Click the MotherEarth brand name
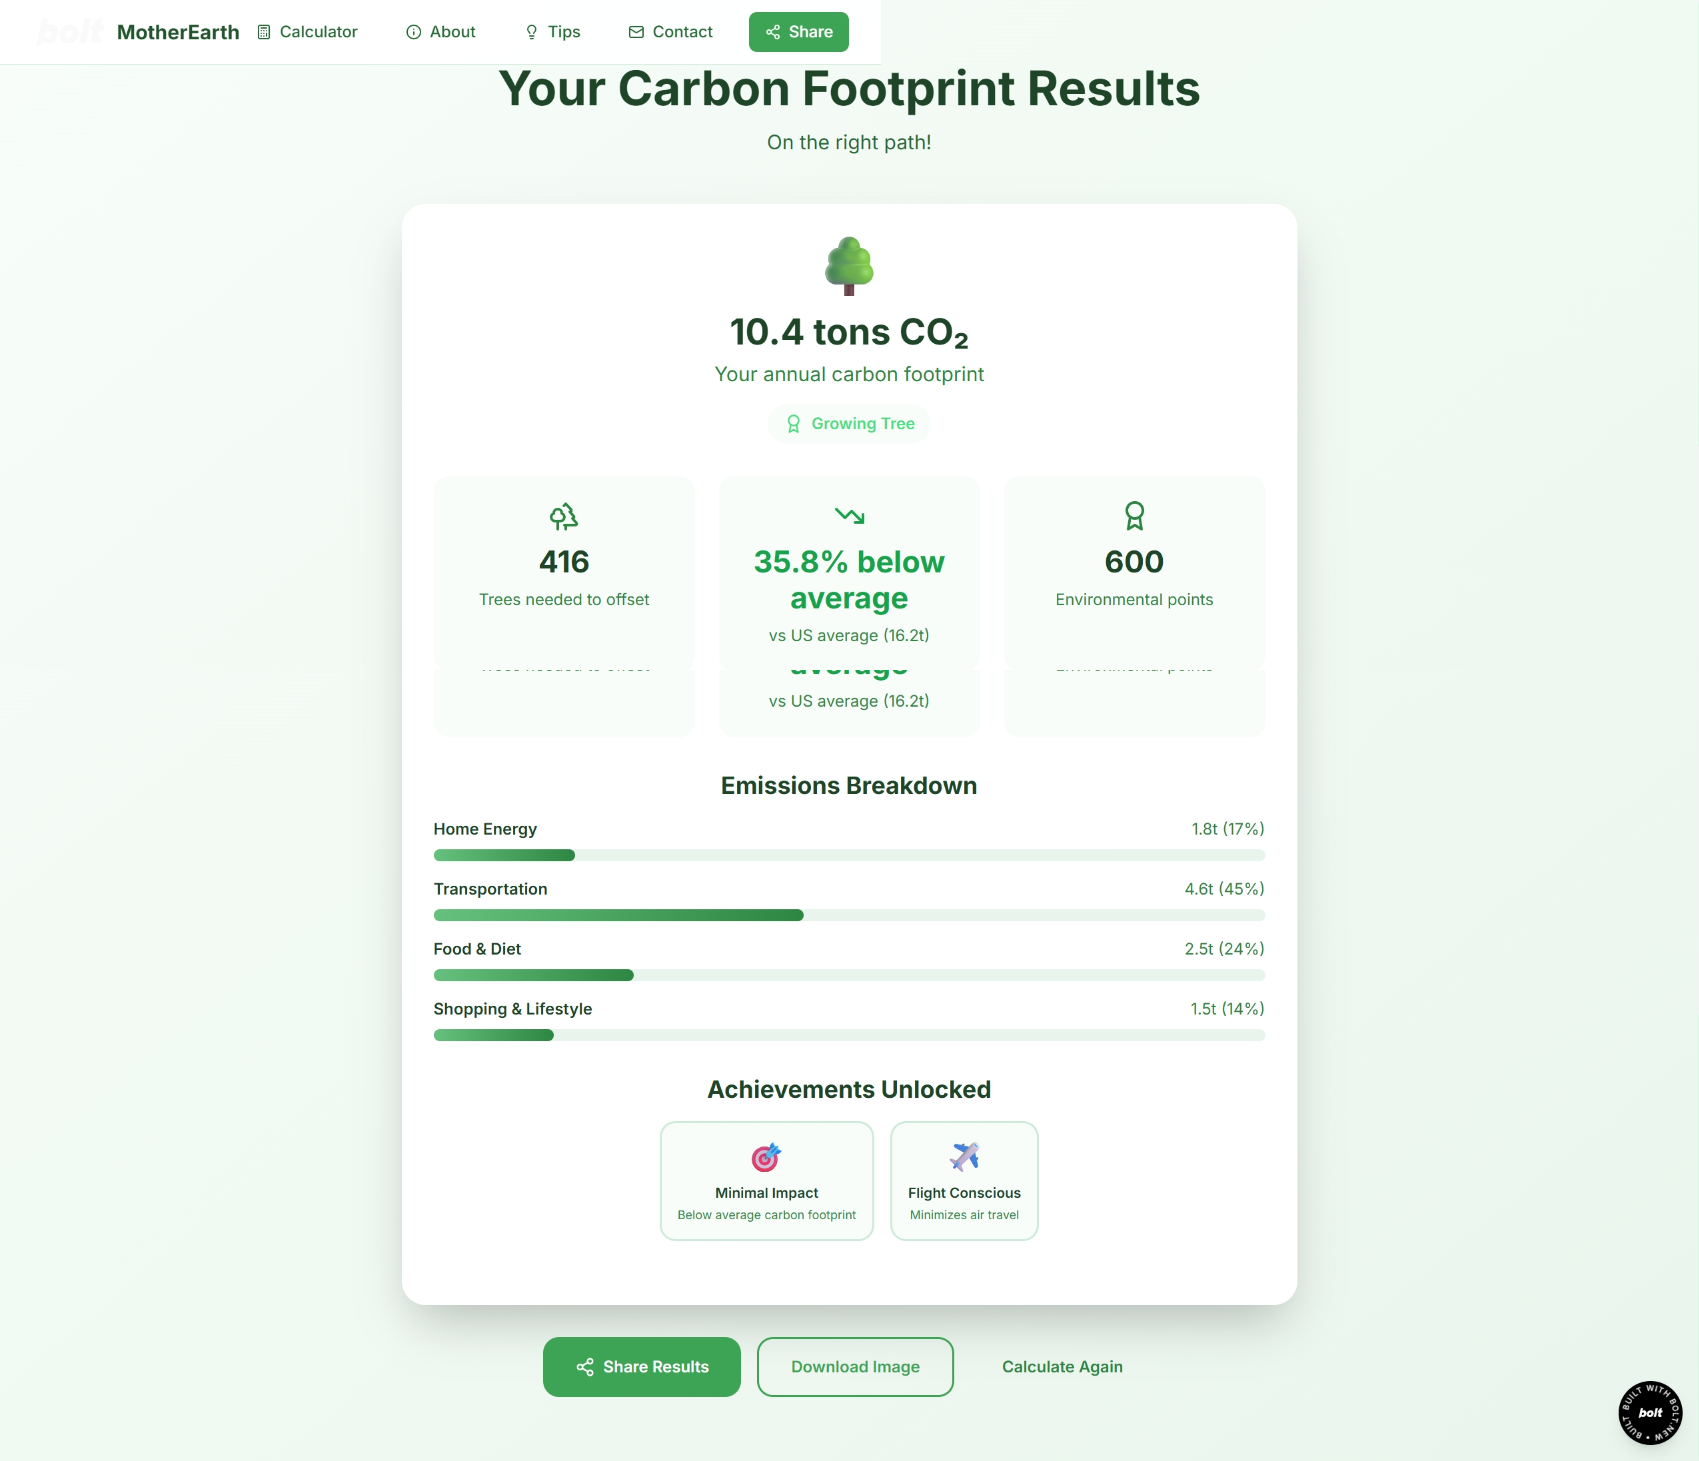The height and width of the screenshot is (1461, 1699). (178, 32)
